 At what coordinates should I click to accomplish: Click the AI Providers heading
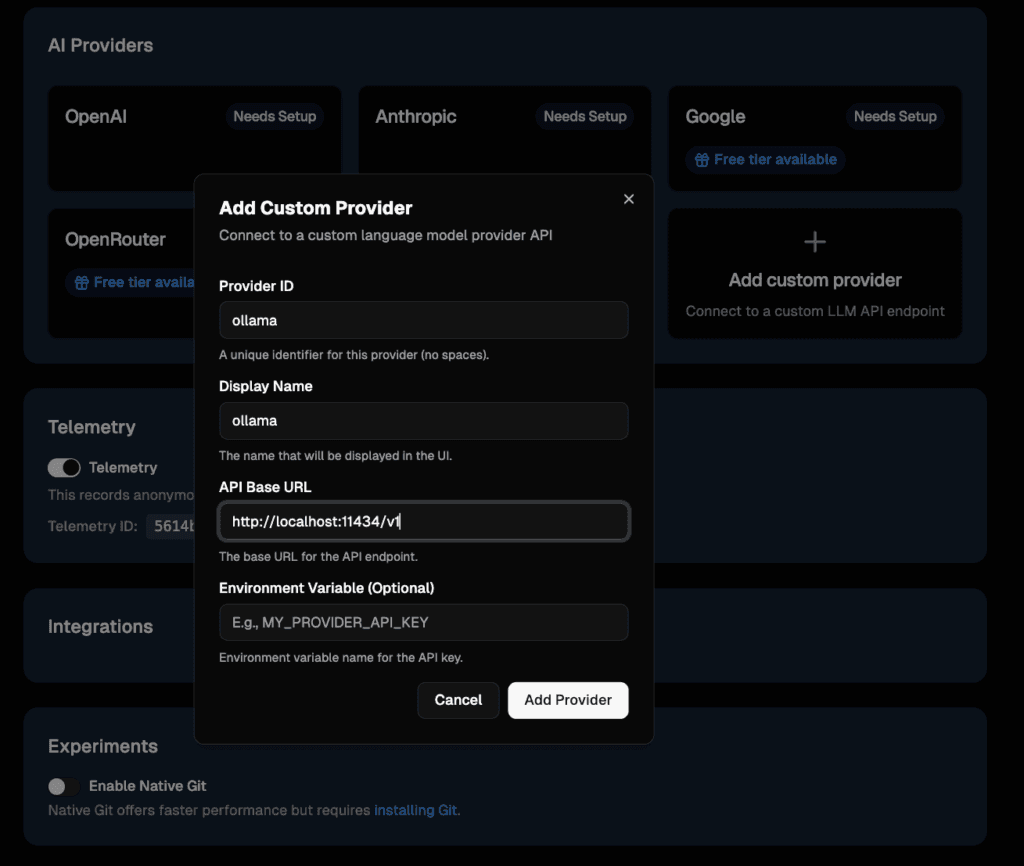[x=101, y=46]
